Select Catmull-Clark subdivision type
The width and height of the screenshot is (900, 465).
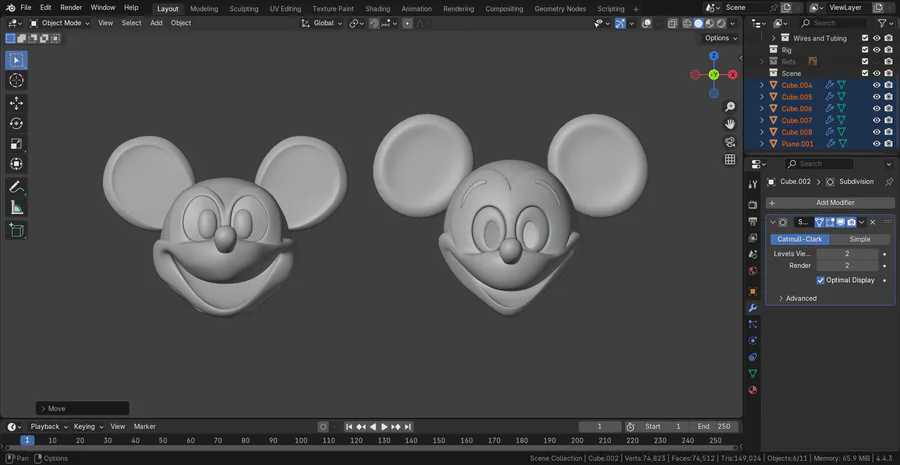[800, 239]
